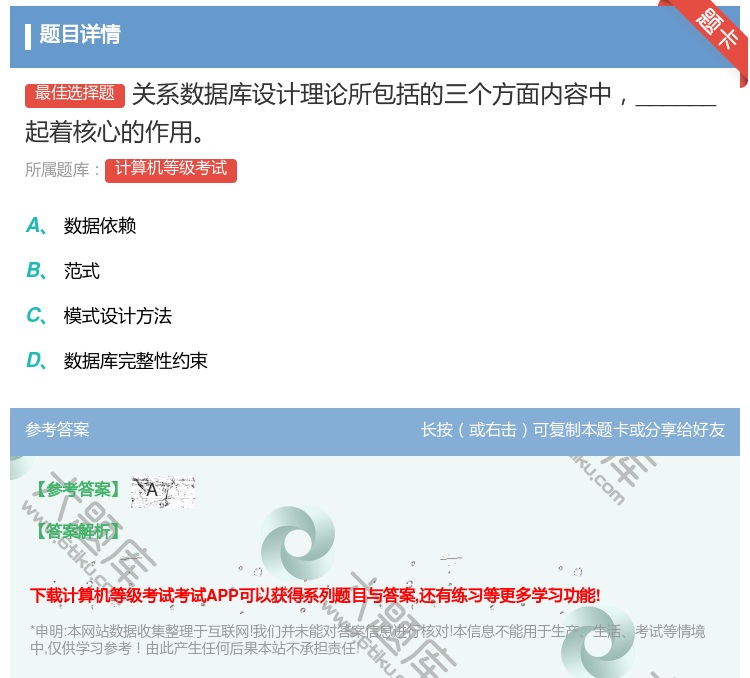Choose option A 数据依赖
This screenshot has width=750, height=678.
pyautogui.click(x=81, y=225)
